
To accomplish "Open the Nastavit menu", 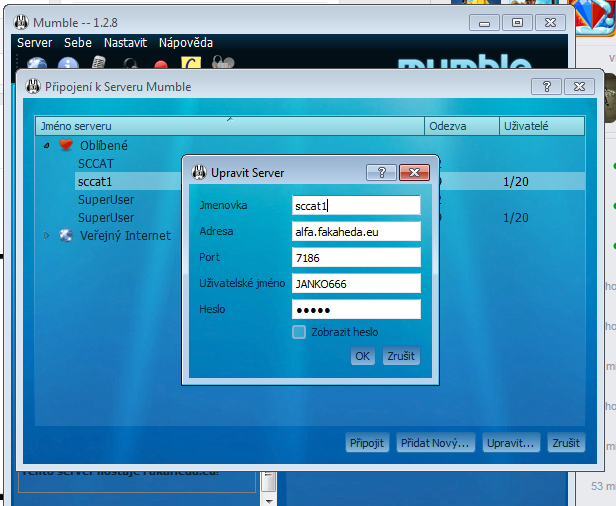I will (125, 43).
